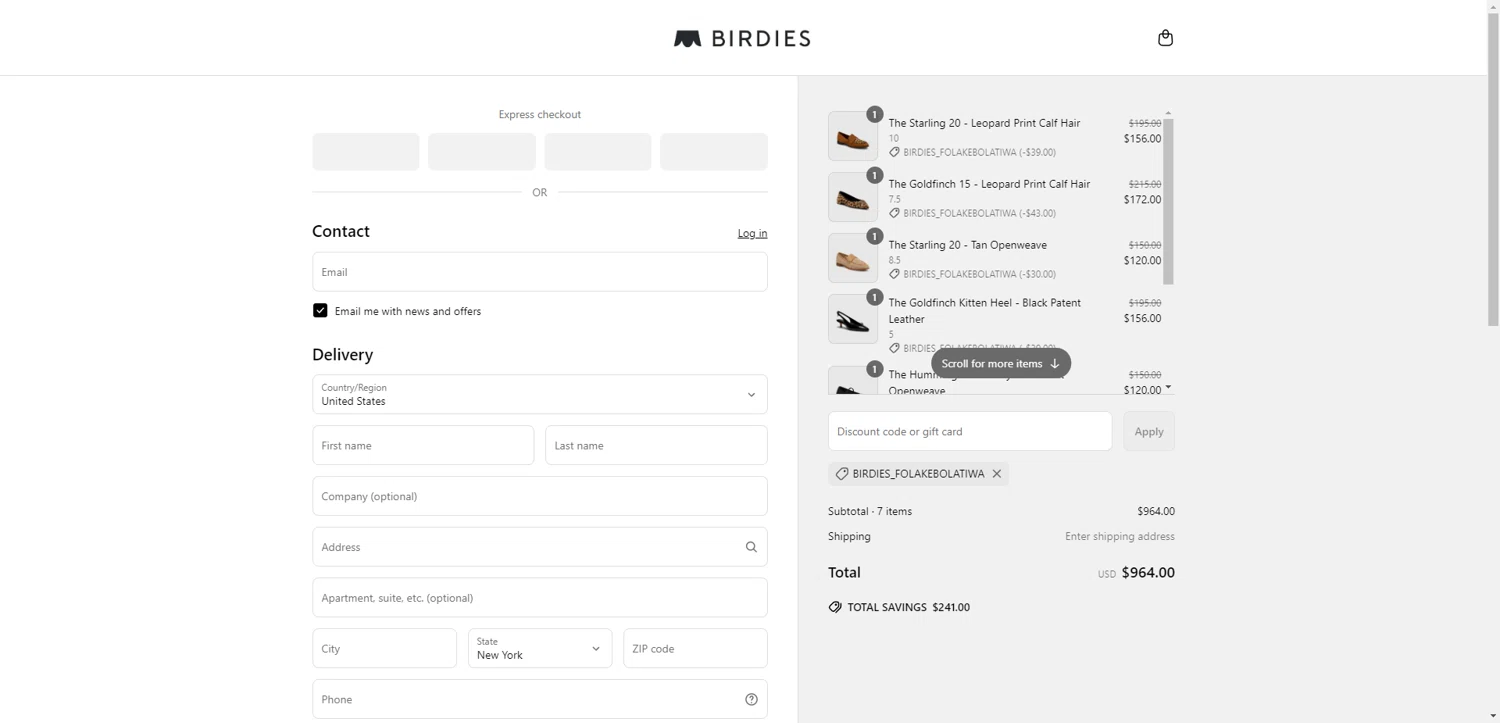Viewport: 1500px width, 723px height.
Task: Click the TOTAL SAVINGS $241.00 text
Action: [908, 607]
